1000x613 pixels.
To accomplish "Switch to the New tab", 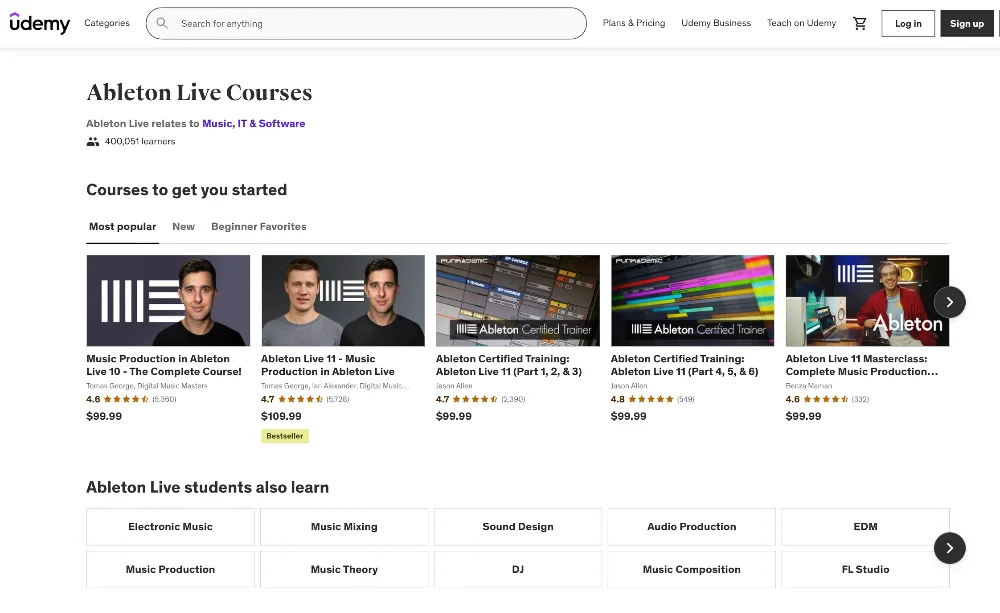I will (x=184, y=226).
